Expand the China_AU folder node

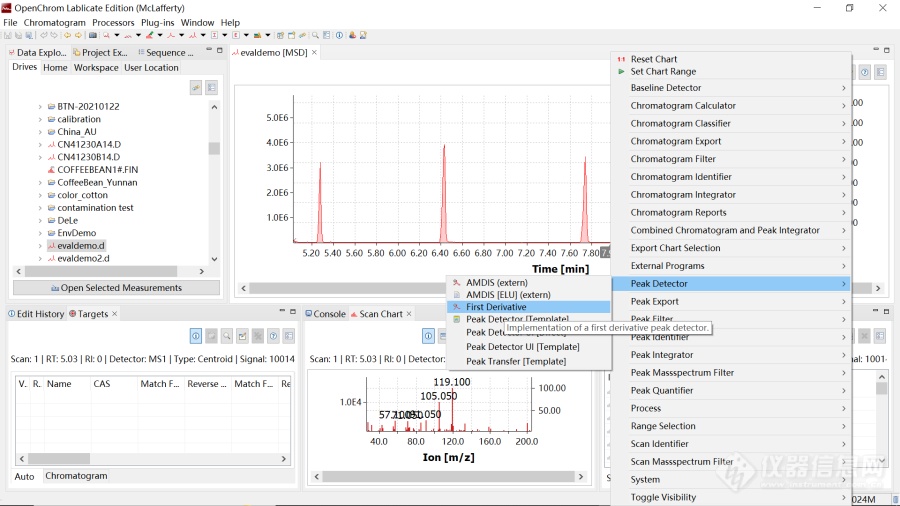41,132
